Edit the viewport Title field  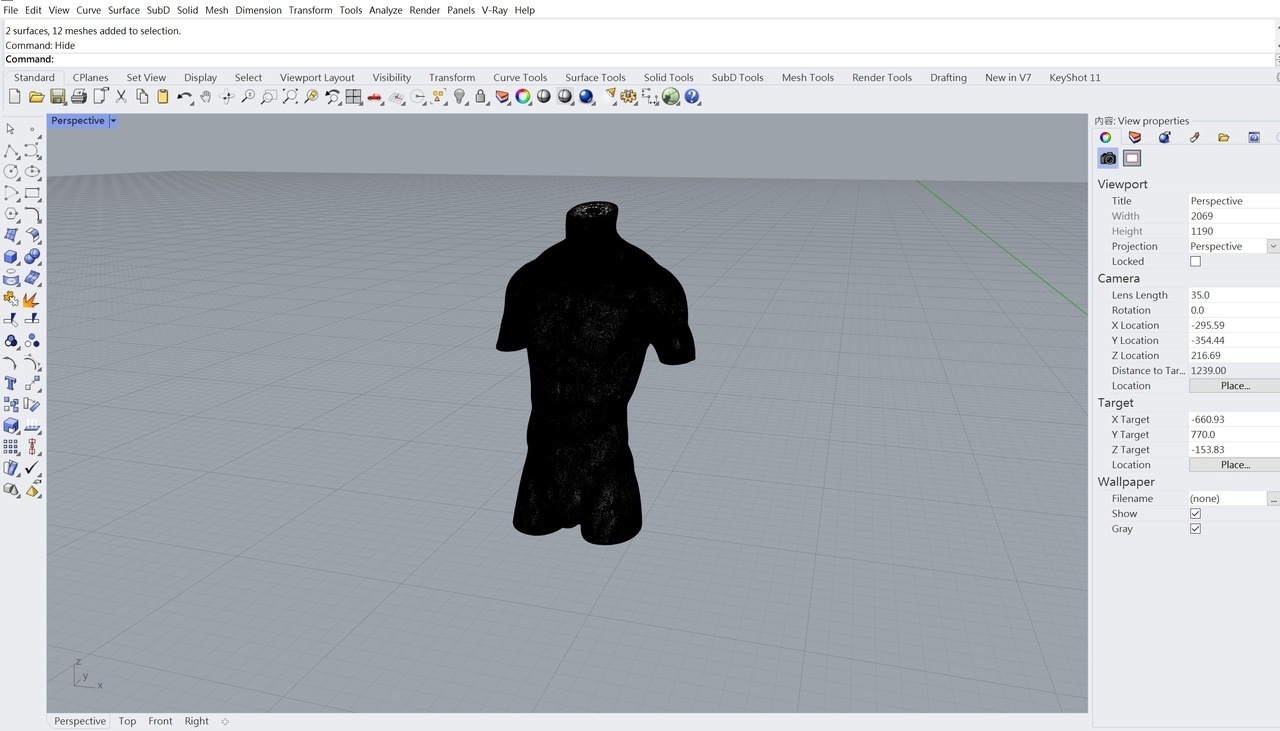[1234, 201]
